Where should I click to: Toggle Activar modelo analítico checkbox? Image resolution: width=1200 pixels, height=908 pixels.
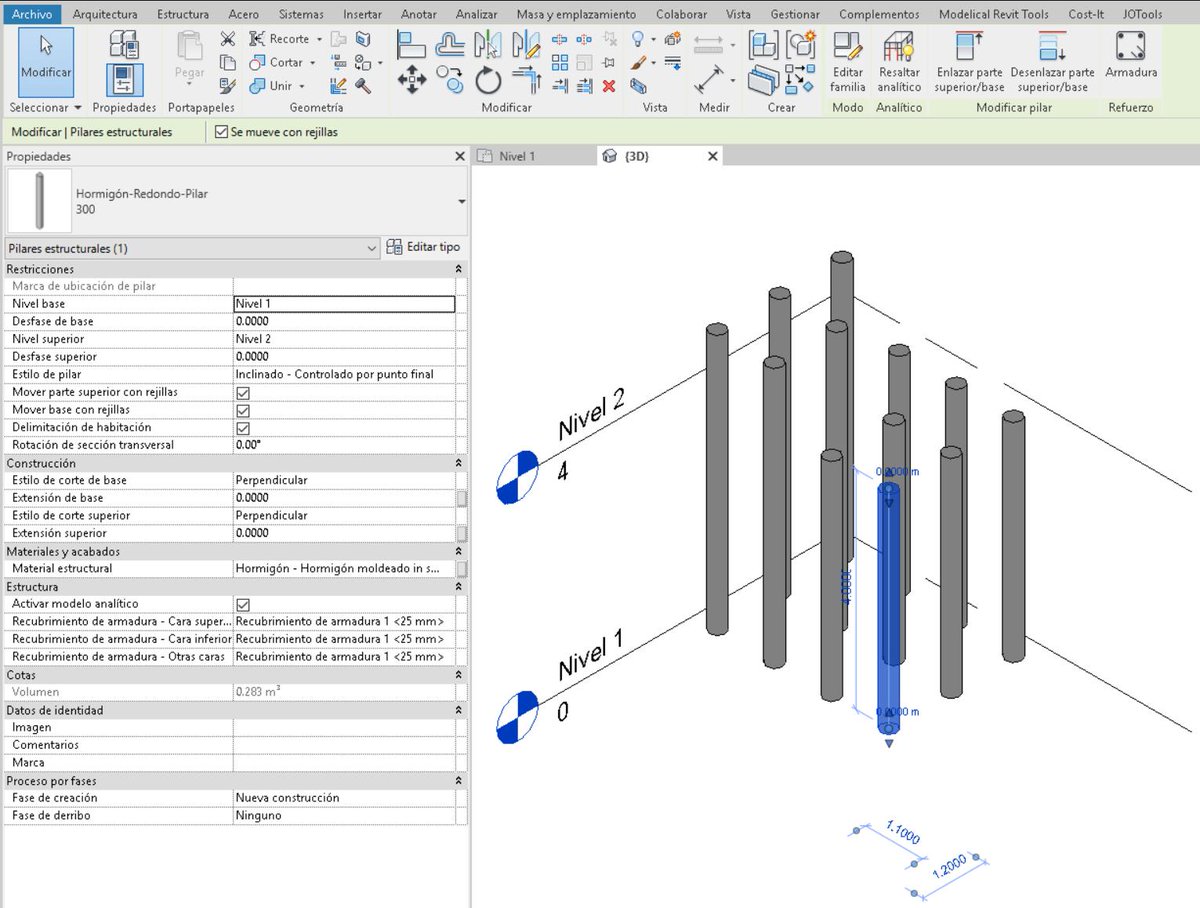point(243,604)
